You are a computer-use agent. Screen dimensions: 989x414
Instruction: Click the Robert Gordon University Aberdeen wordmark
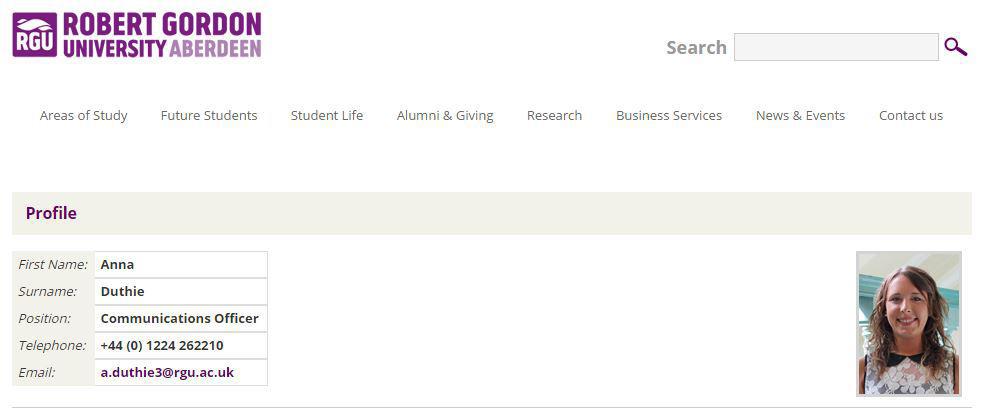click(x=162, y=35)
